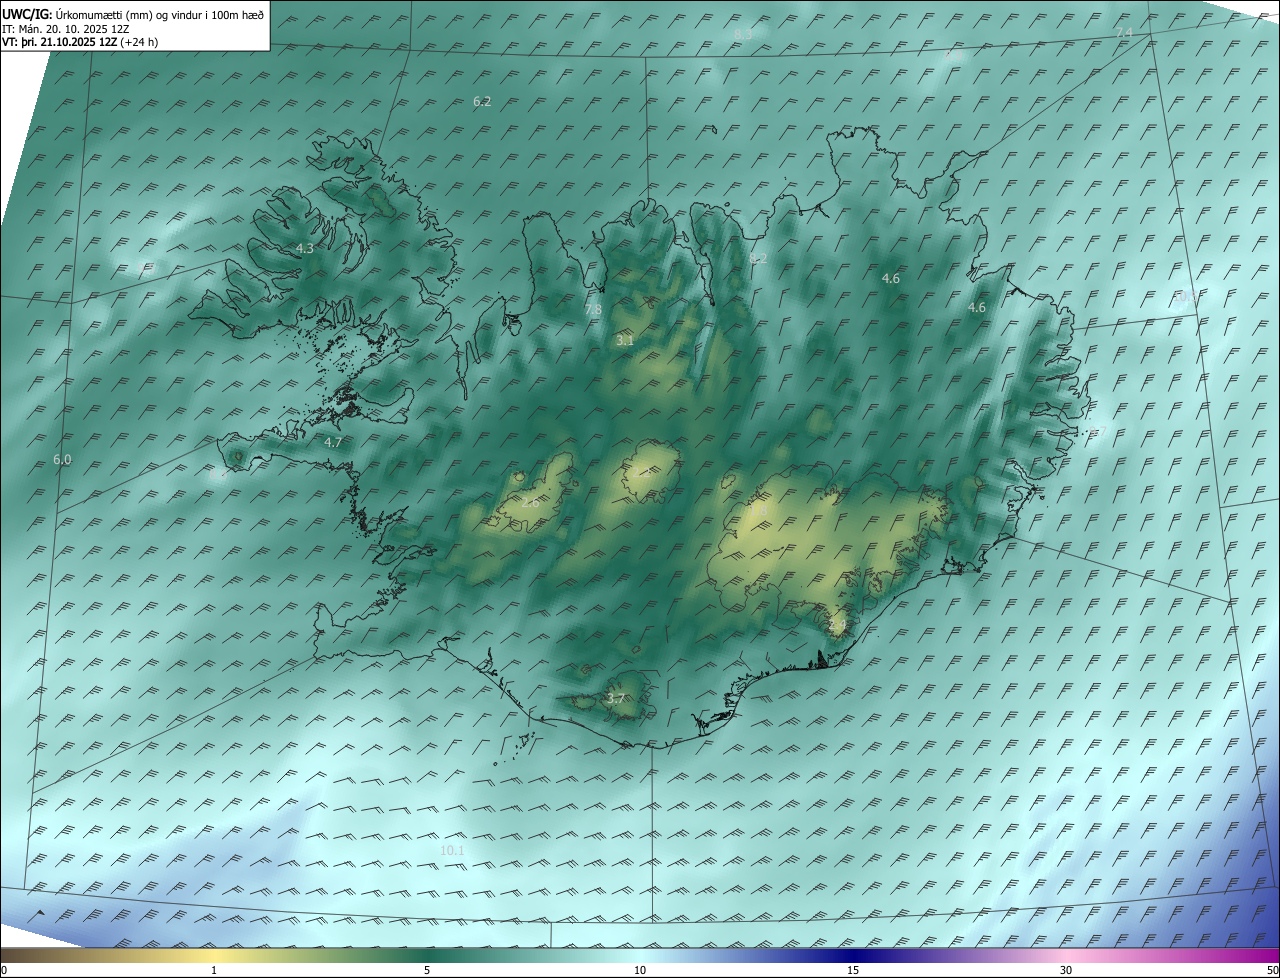
Task: Click the 6.2 value label north of the Westfjords
Action: tap(482, 102)
